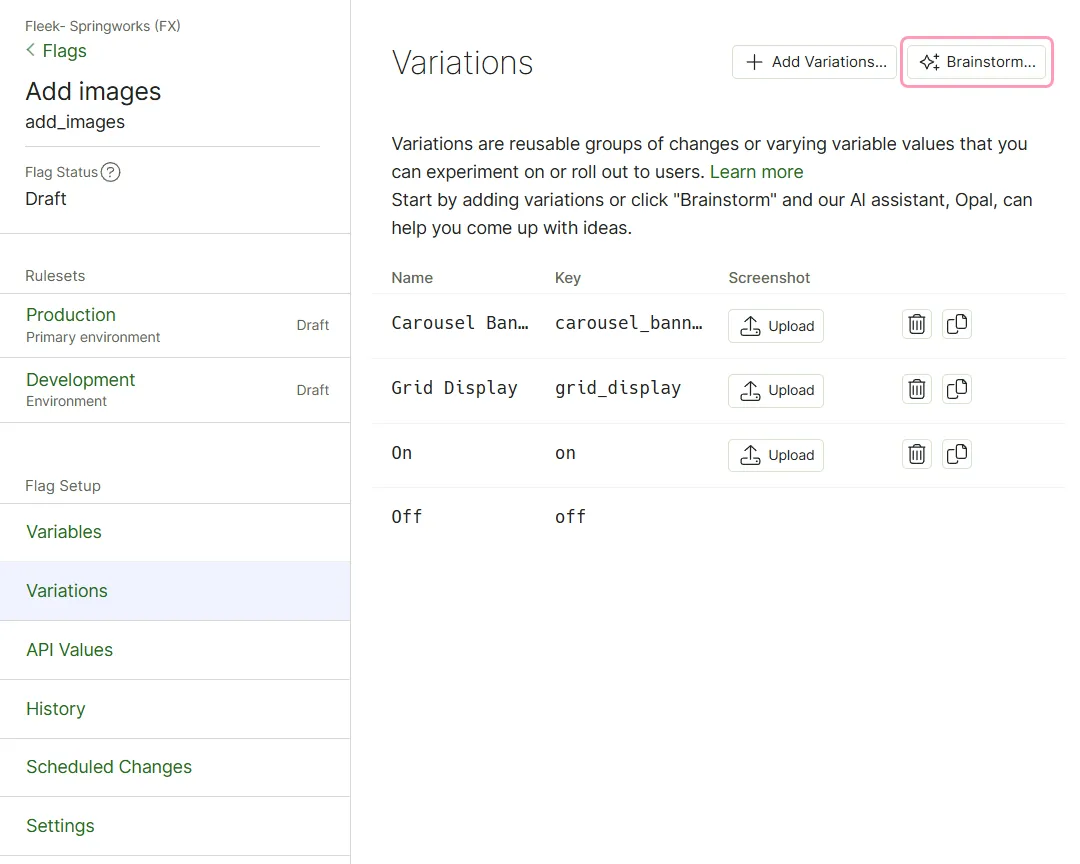Duplicate the On variation
1080x864 pixels.
(x=957, y=454)
